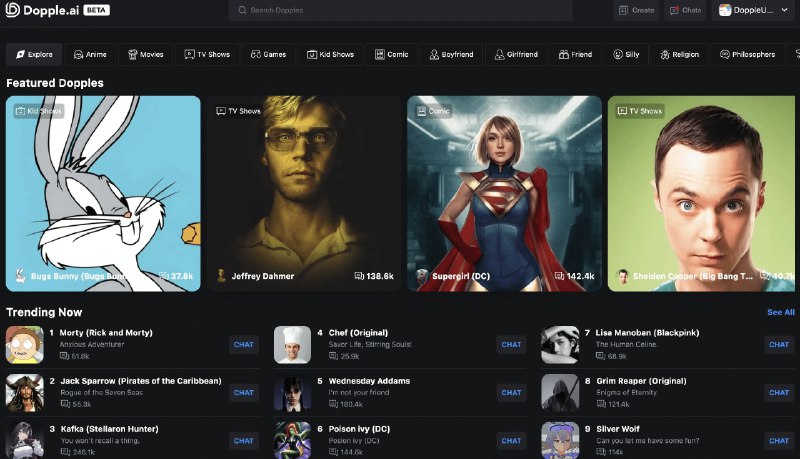Click the Dopple.ai logo icon

[12, 10]
